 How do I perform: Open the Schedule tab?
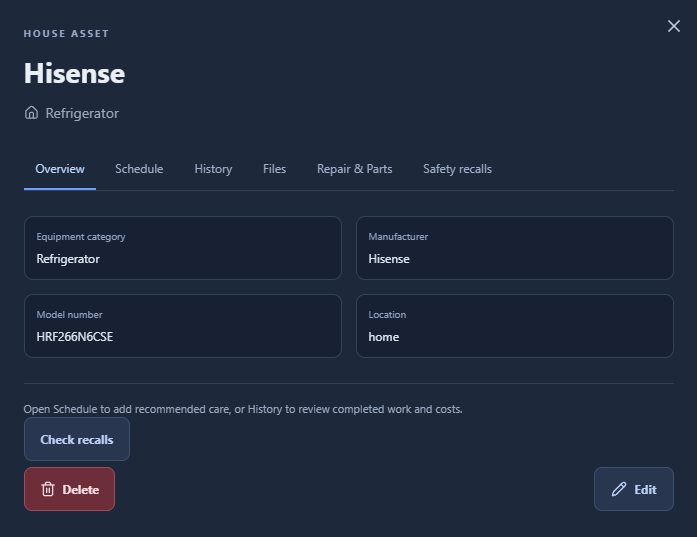pos(139,169)
